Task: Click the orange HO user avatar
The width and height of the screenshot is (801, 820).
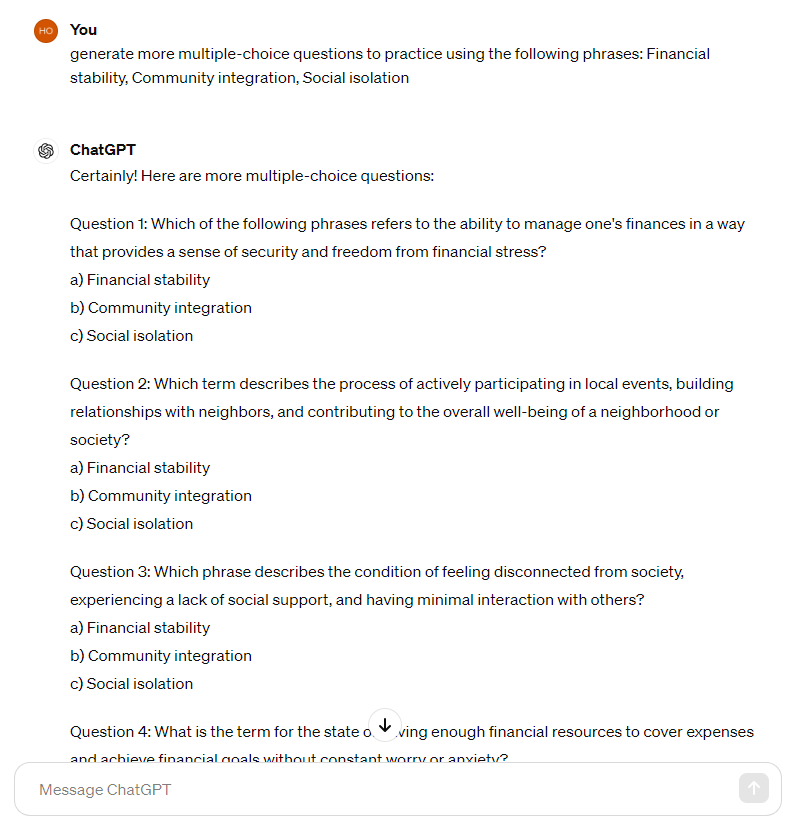Action: pos(45,31)
